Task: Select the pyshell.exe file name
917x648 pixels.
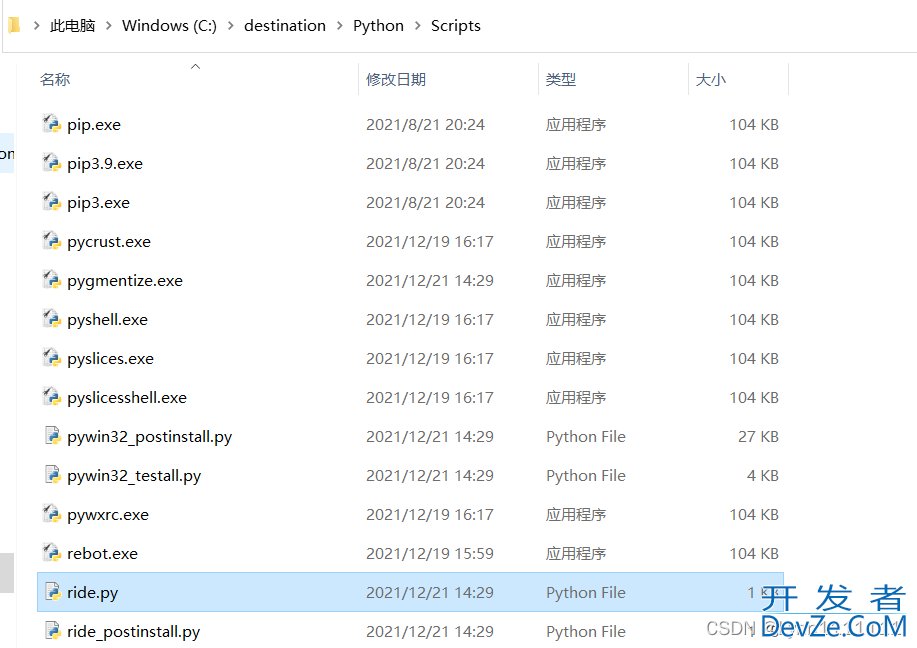Action: 108,320
